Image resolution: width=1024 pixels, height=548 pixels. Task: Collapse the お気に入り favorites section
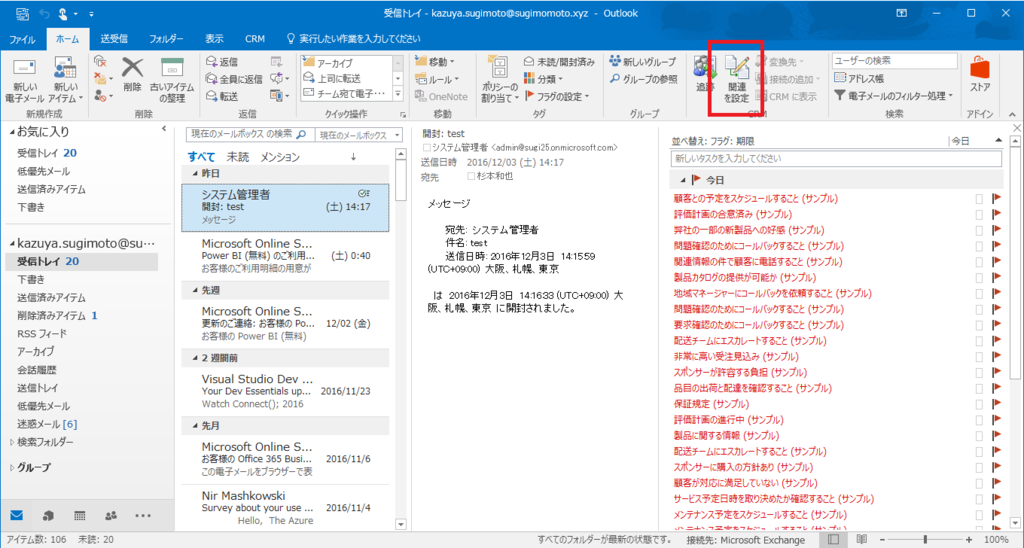click(12, 132)
